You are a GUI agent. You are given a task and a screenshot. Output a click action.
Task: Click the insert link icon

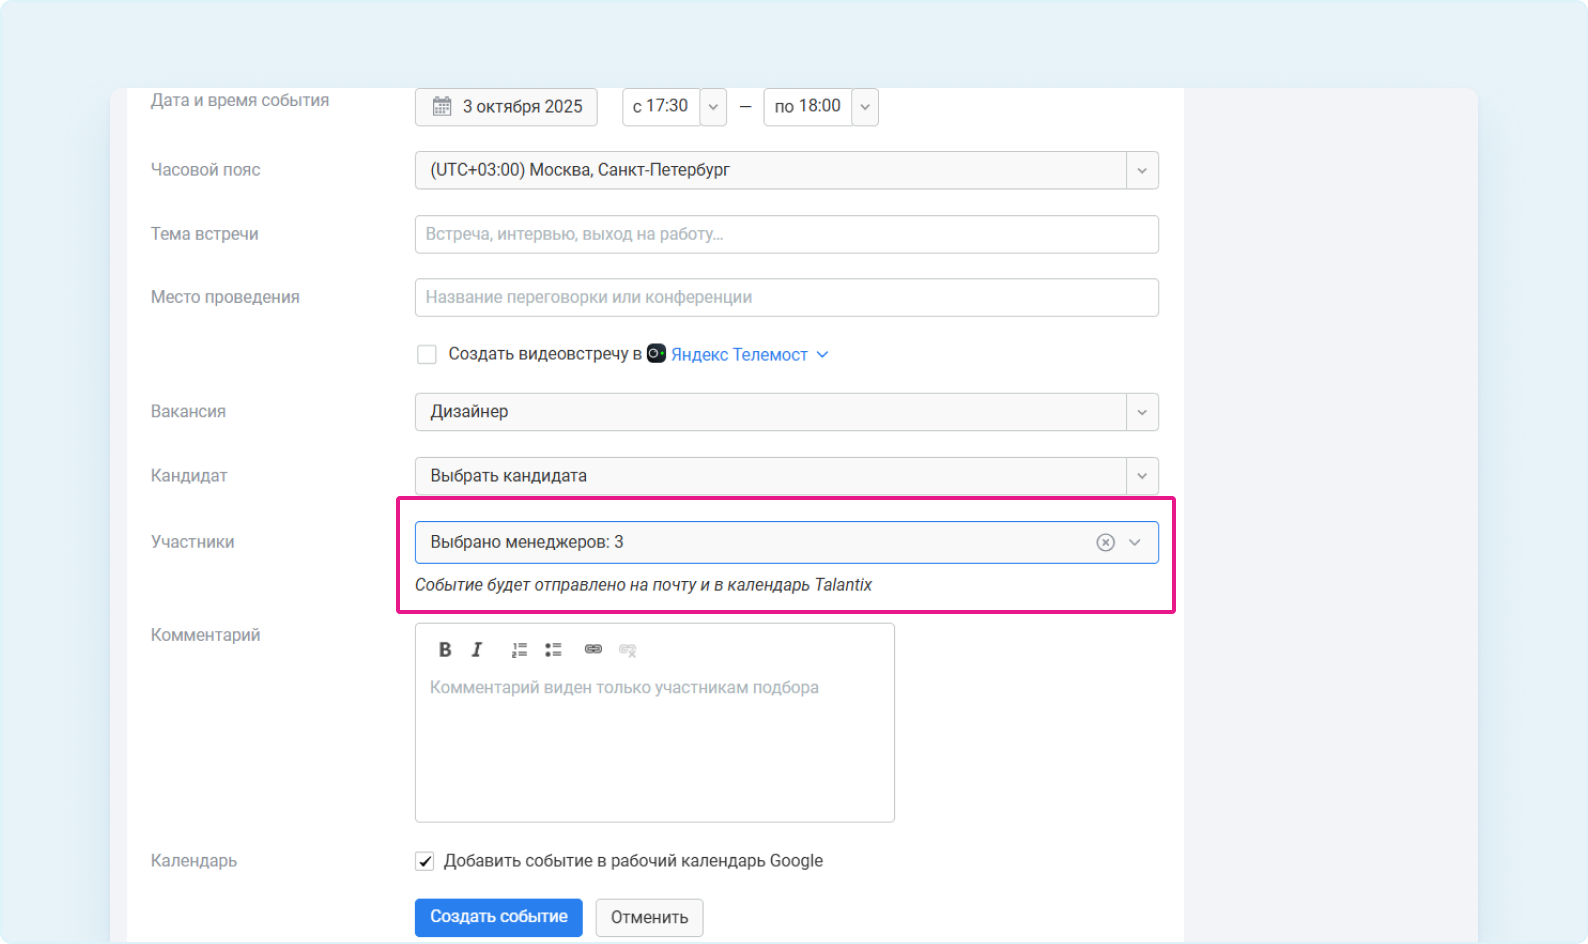[593, 650]
